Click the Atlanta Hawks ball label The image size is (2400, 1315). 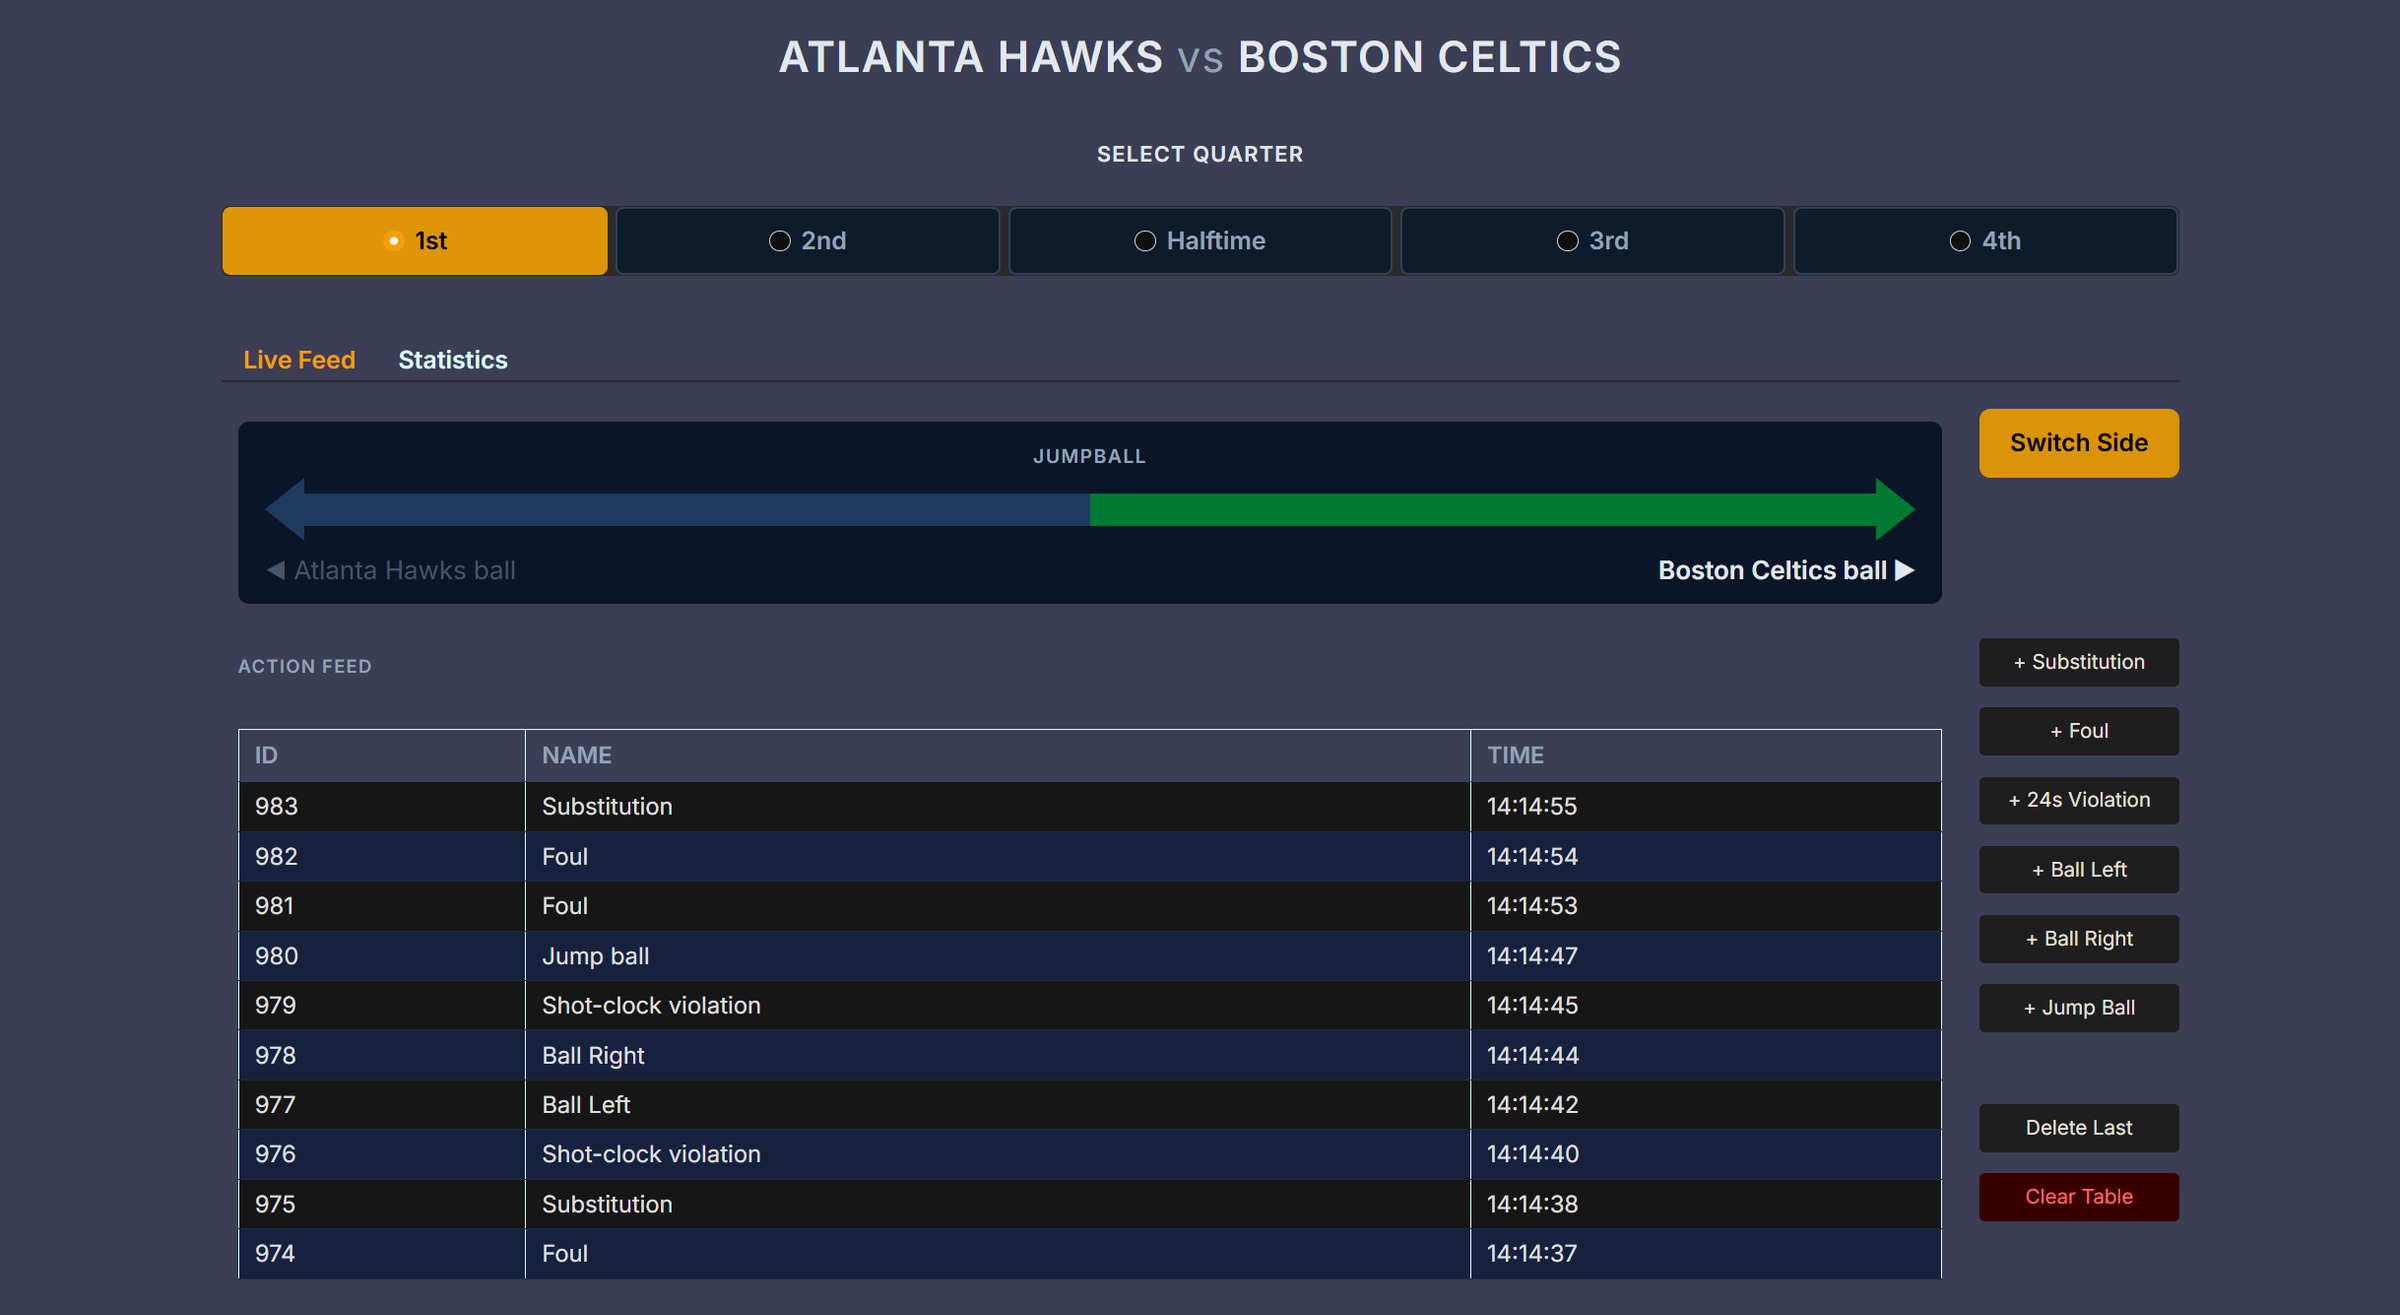coord(391,570)
